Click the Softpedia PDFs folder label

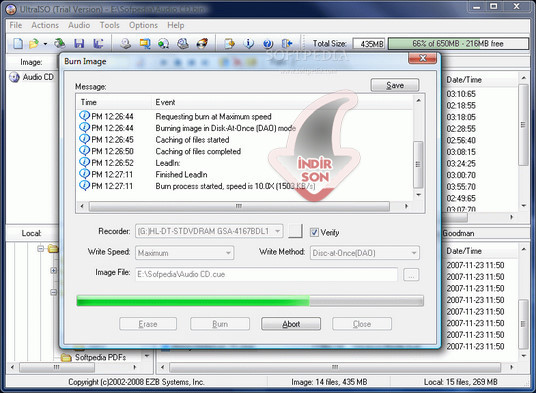[x=100, y=357]
